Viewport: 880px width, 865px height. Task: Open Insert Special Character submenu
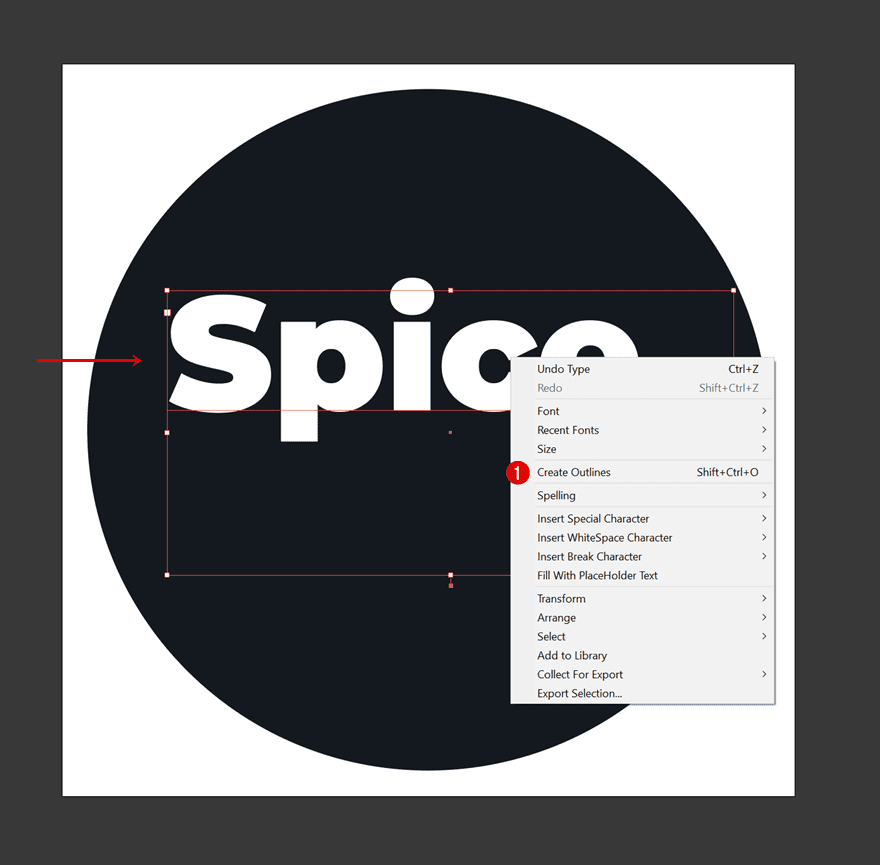pyautogui.click(x=593, y=518)
